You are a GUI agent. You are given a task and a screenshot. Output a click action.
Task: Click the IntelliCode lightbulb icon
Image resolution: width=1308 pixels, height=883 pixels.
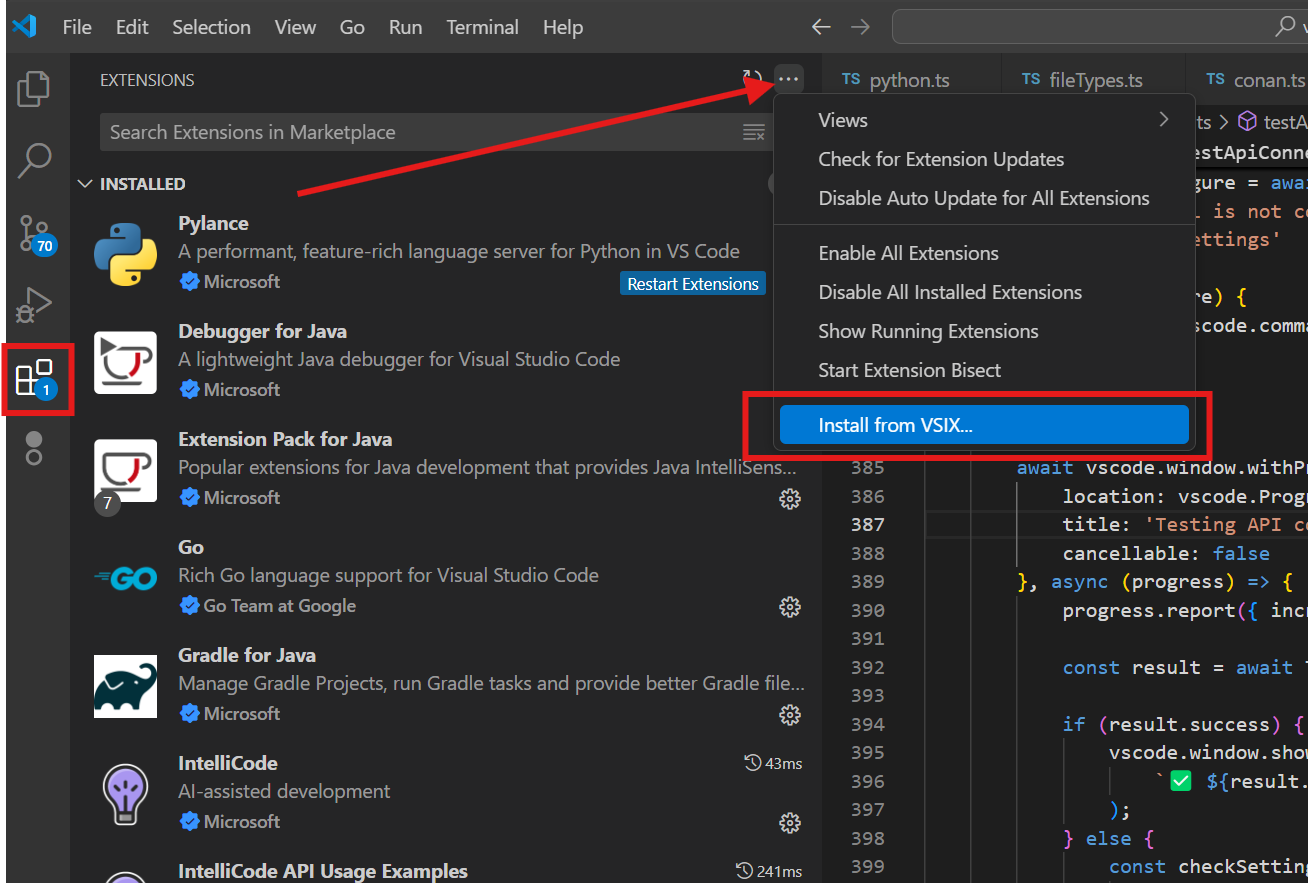pos(126,794)
